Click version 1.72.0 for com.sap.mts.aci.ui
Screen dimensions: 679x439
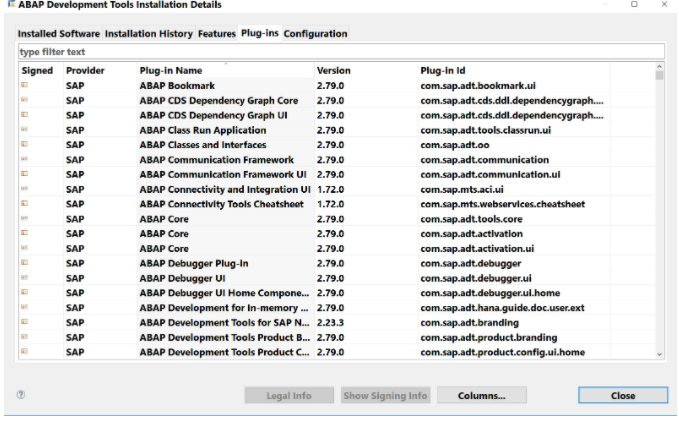pos(330,189)
